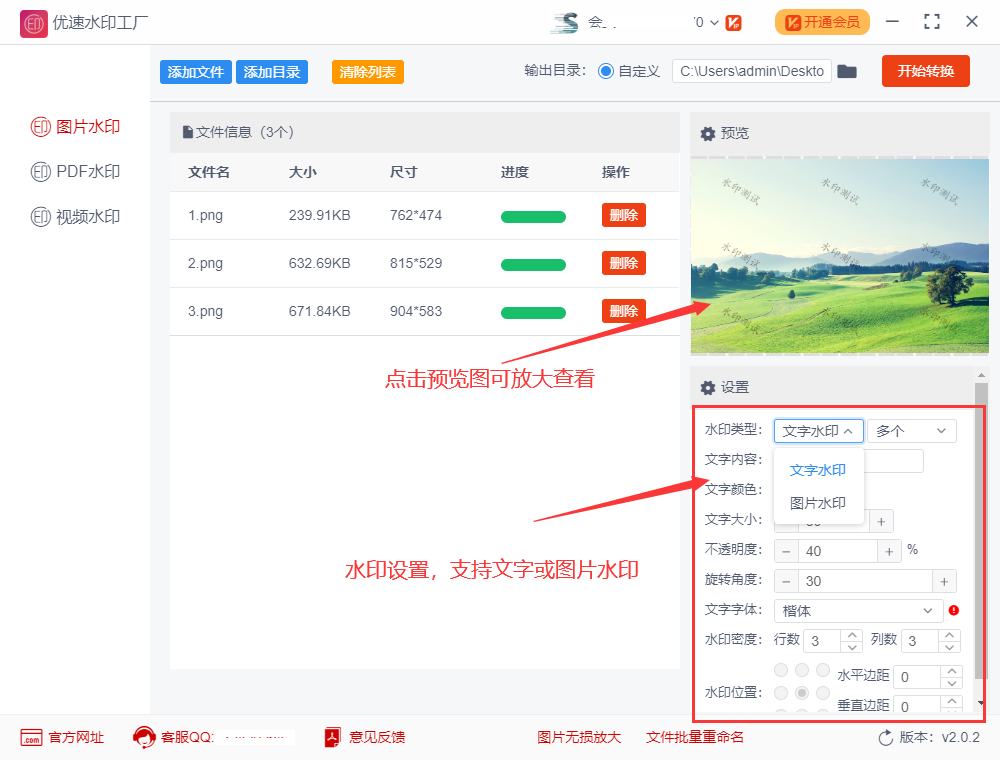
Task: Open the 多个 watermark count dropdown
Action: 911,431
